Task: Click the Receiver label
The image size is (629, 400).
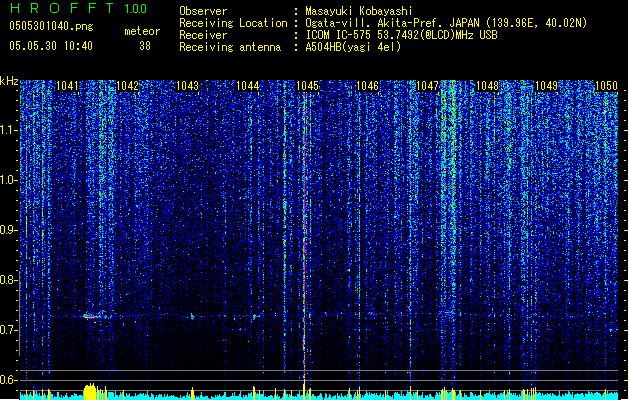Action: pyautogui.click(x=203, y=35)
